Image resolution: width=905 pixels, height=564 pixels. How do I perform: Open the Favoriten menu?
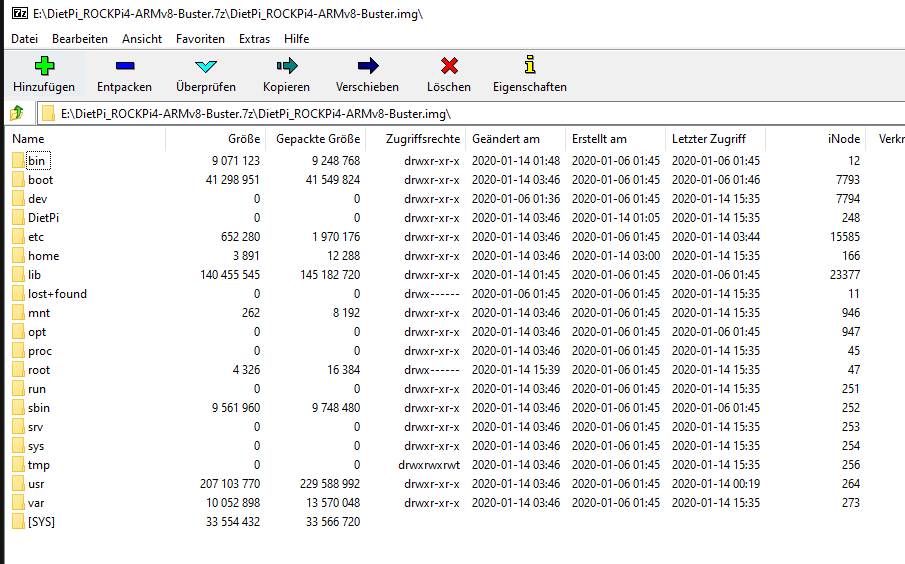point(200,39)
